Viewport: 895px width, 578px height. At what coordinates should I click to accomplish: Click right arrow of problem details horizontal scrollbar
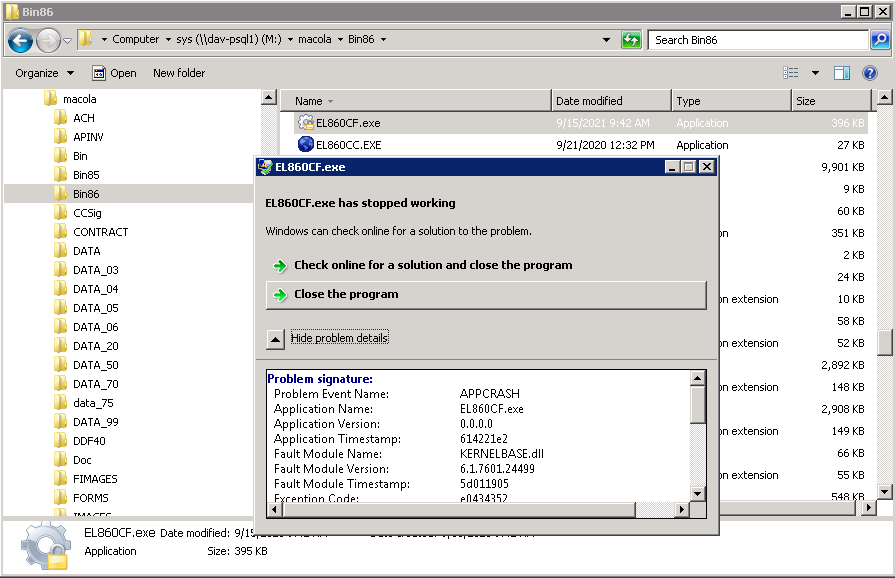click(682, 510)
